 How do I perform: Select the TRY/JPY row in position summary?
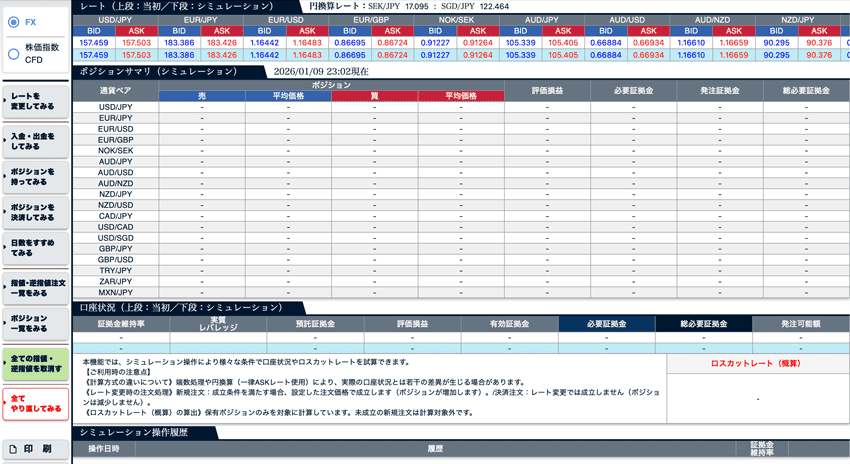coord(115,271)
